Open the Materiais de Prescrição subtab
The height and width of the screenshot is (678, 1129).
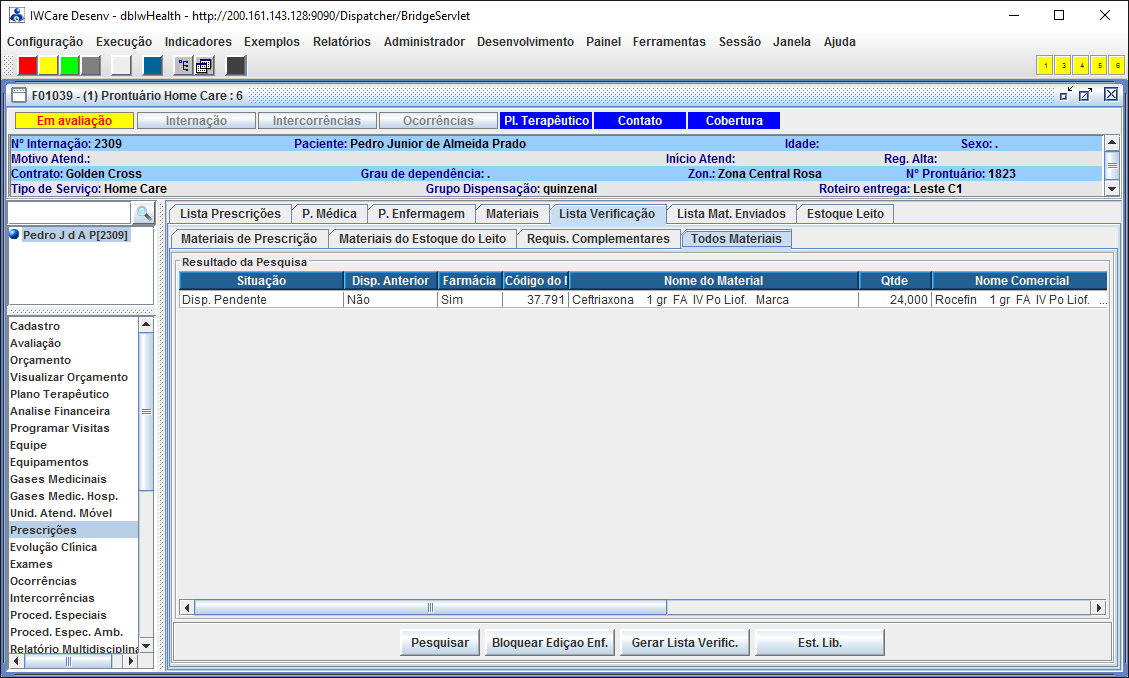coord(249,239)
